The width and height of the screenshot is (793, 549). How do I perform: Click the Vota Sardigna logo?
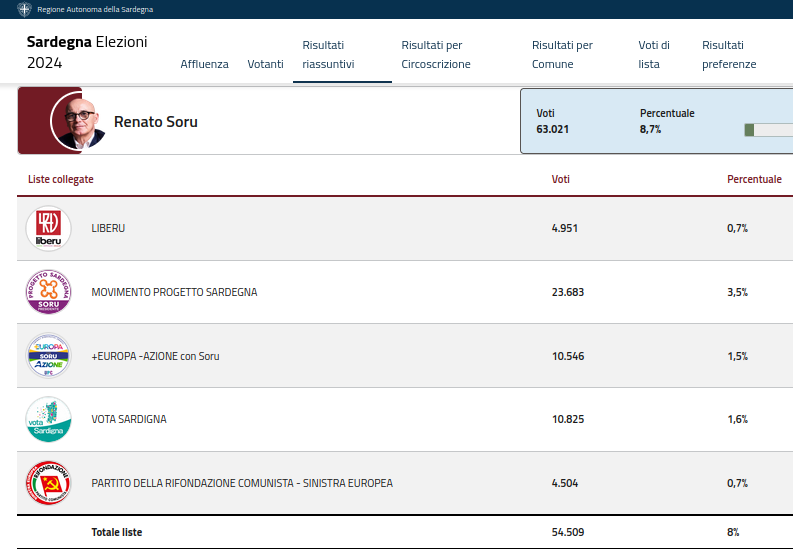click(48, 420)
